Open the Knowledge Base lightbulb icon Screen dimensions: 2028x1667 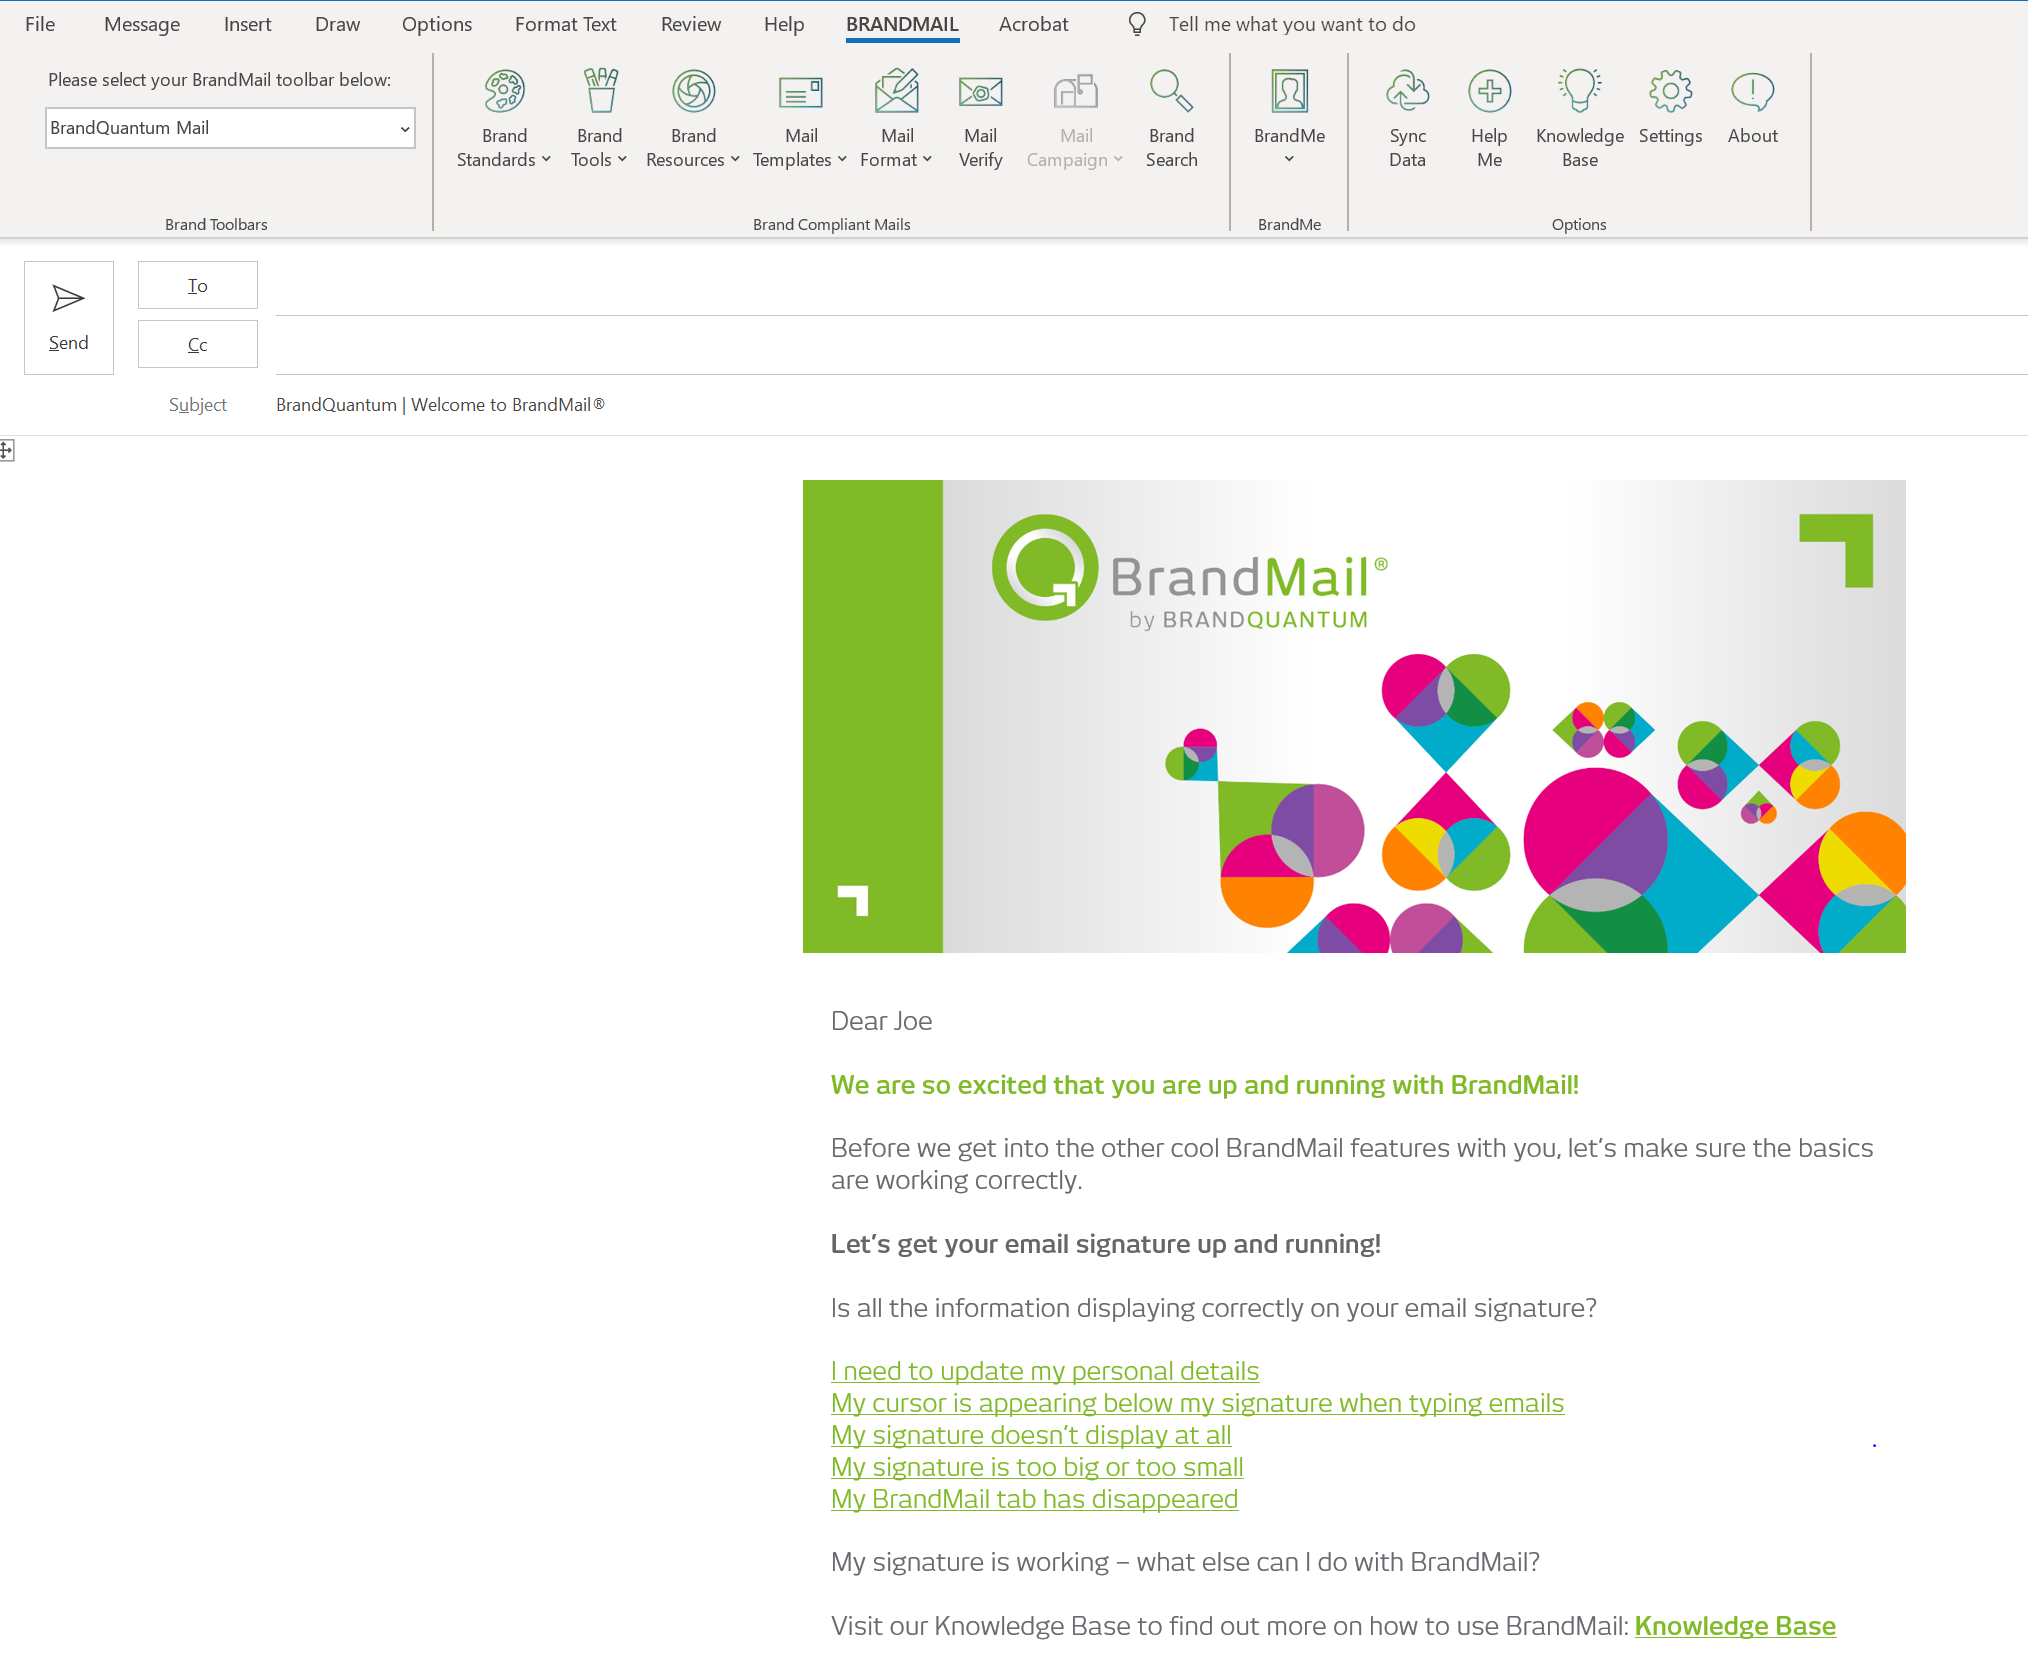(x=1579, y=92)
